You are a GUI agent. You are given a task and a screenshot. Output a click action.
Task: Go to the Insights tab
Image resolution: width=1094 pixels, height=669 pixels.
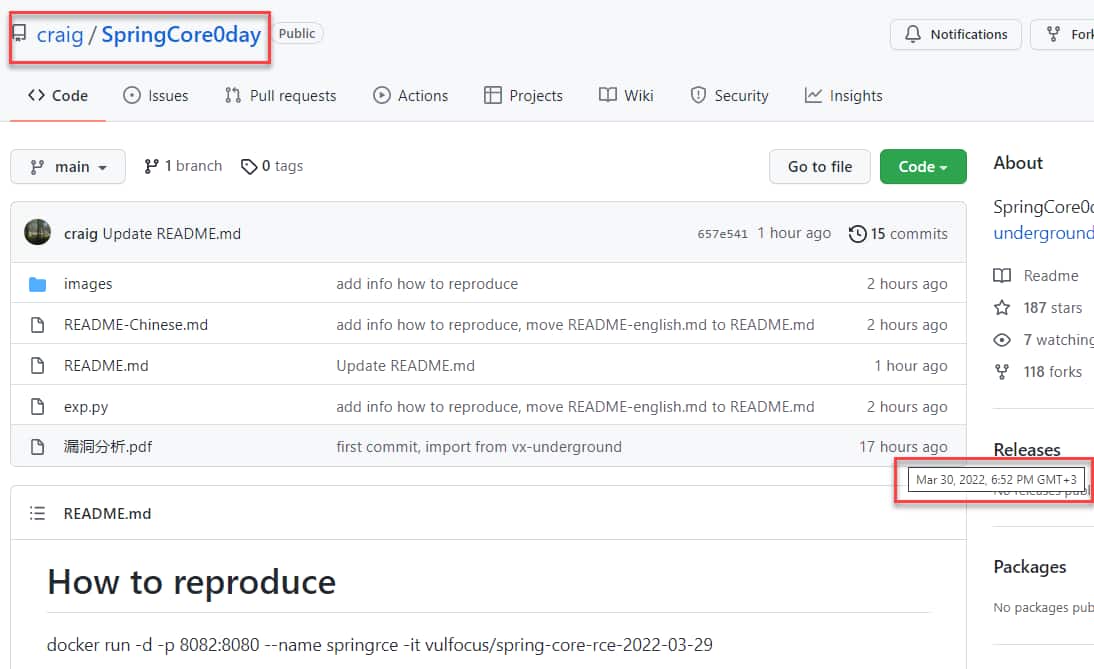pyautogui.click(x=843, y=96)
